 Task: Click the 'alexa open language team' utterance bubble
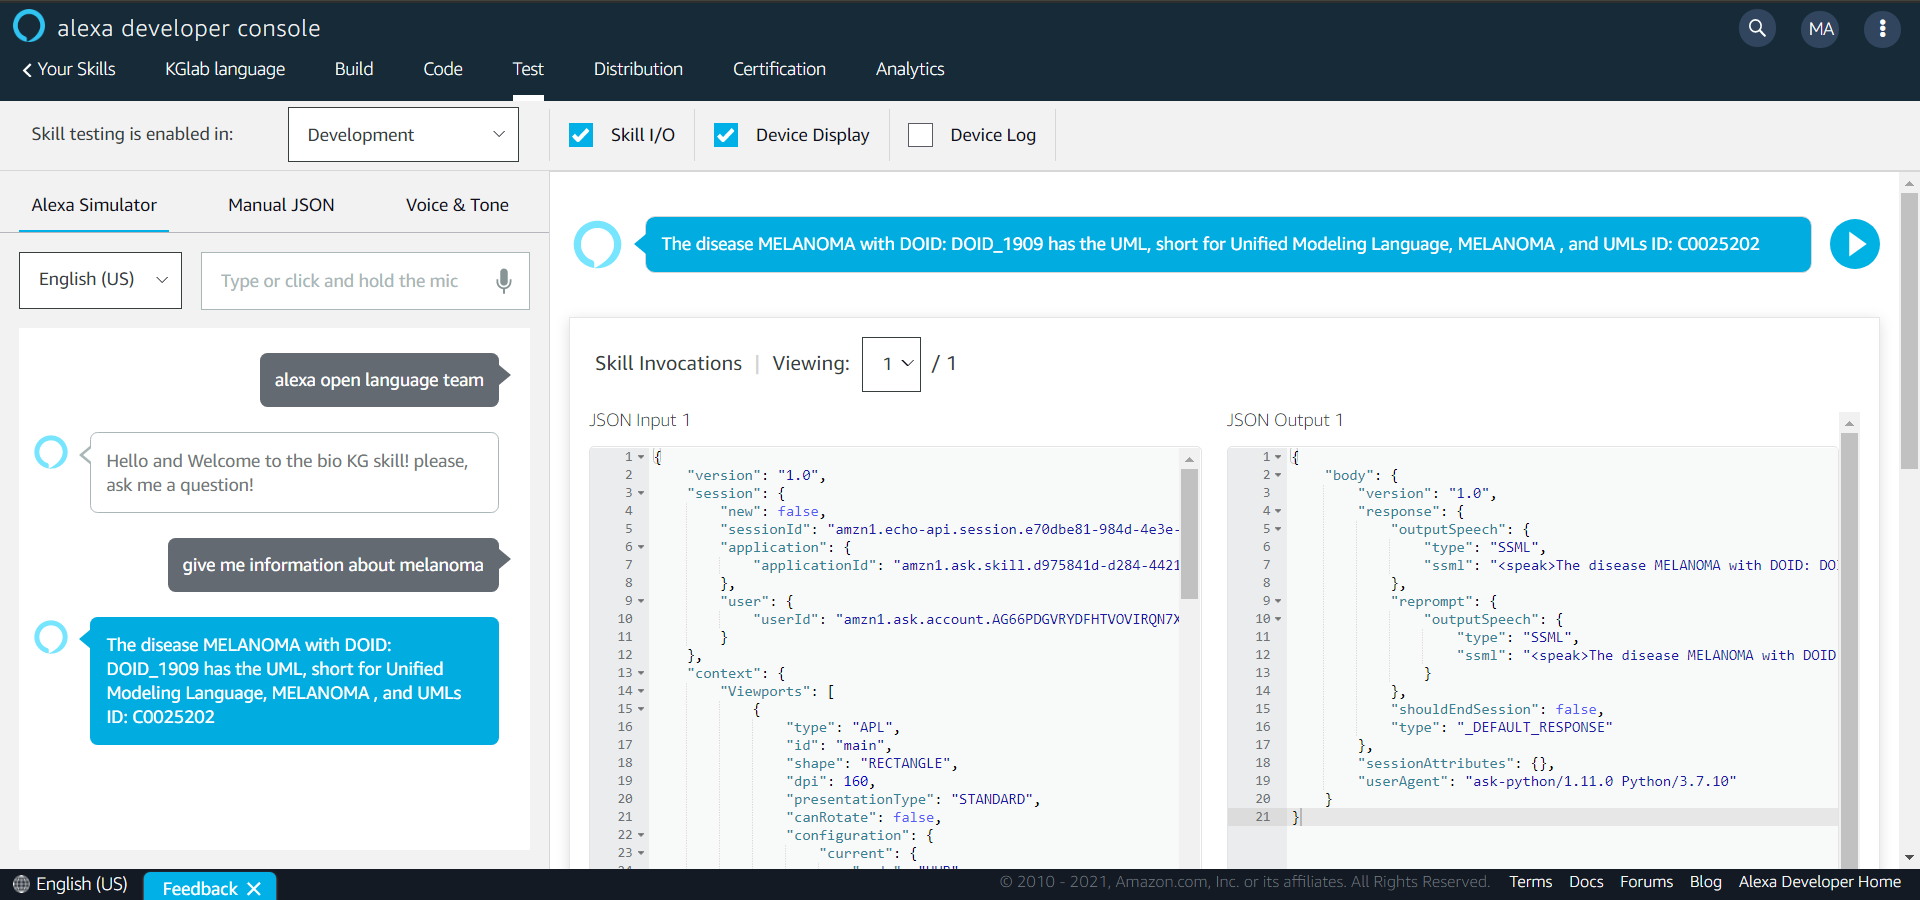(379, 380)
